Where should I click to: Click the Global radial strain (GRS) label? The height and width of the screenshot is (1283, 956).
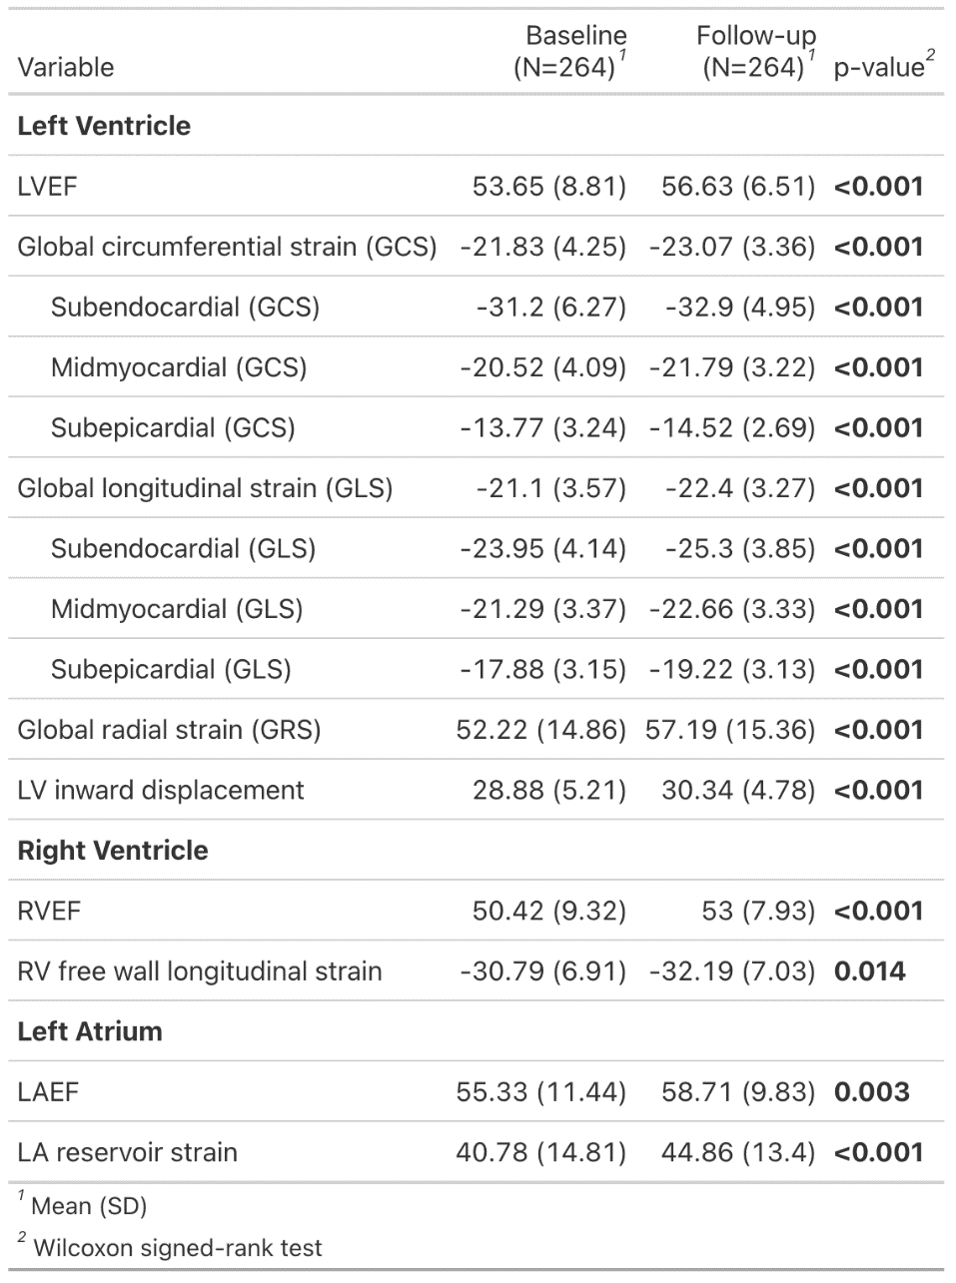pyautogui.click(x=169, y=730)
